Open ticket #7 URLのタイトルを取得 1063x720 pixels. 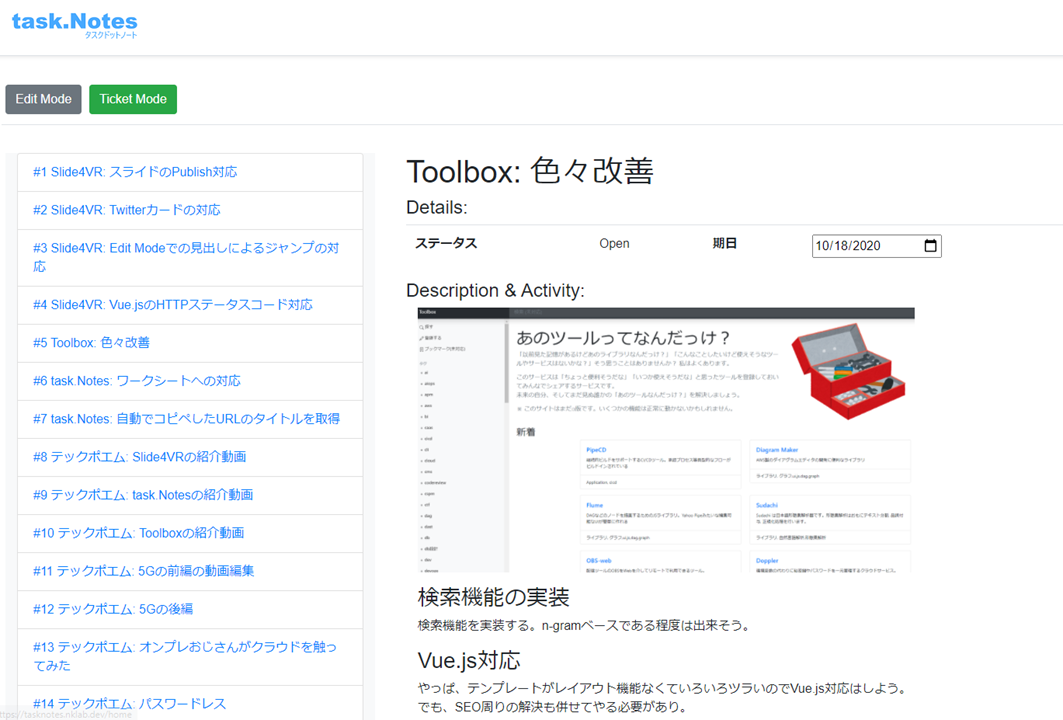[x=190, y=419]
